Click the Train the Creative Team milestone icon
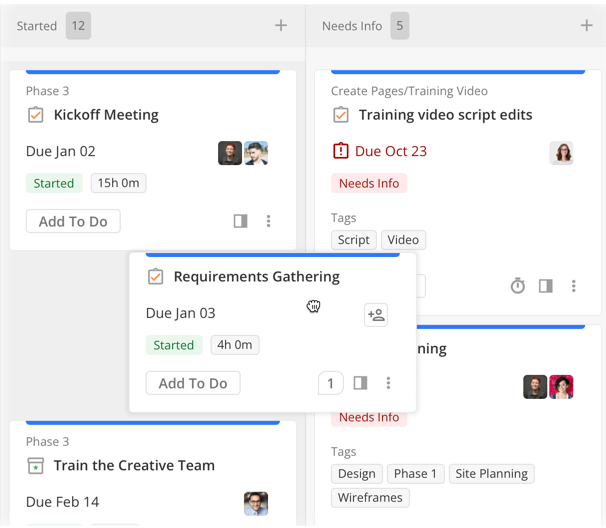 click(x=36, y=466)
